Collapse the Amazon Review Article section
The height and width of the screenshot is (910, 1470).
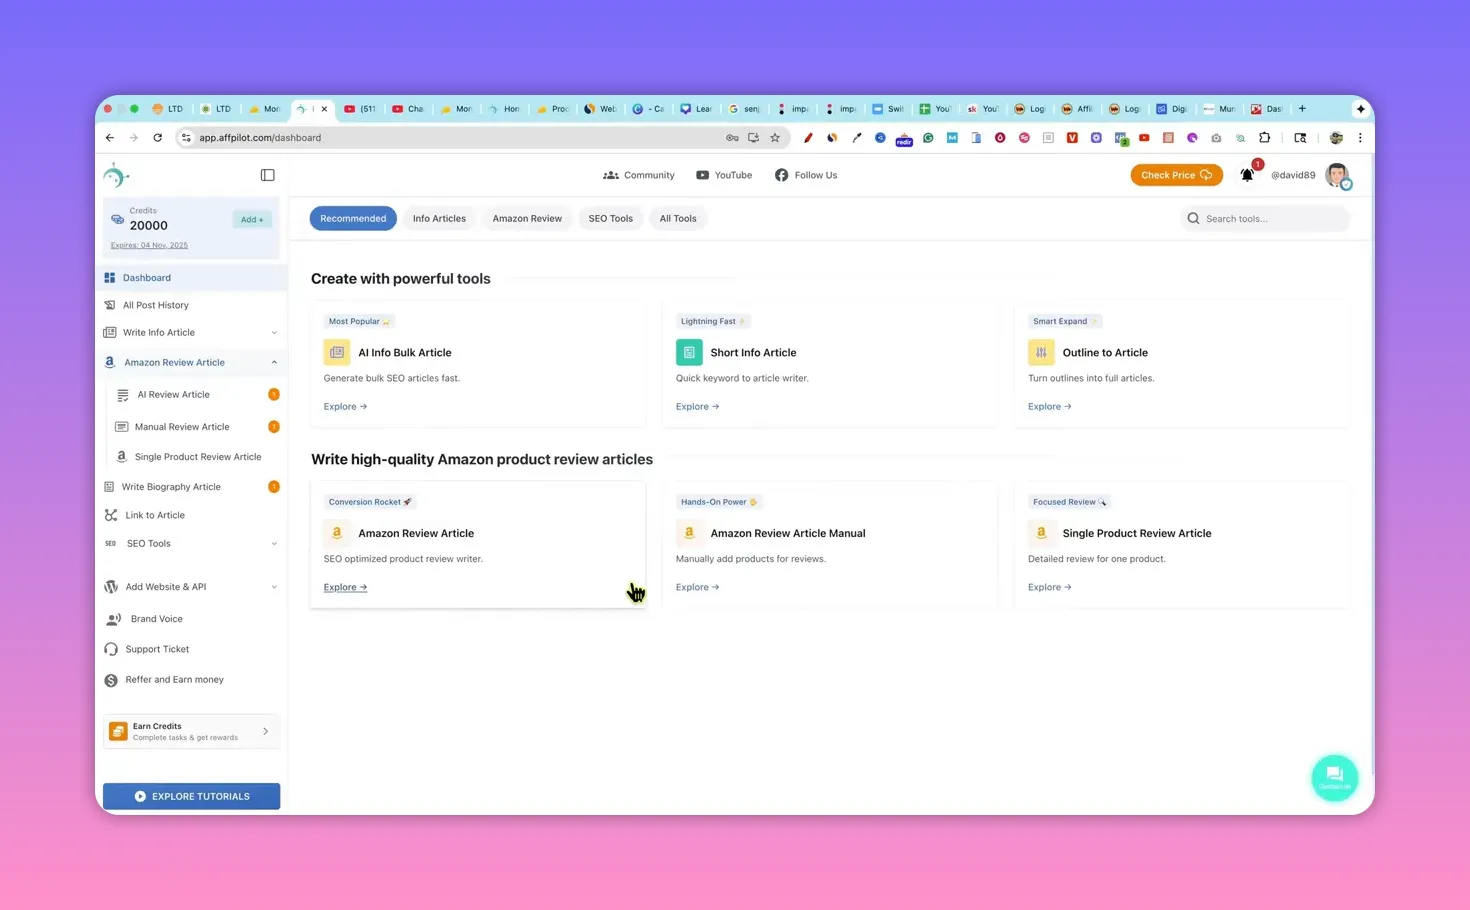(274, 362)
